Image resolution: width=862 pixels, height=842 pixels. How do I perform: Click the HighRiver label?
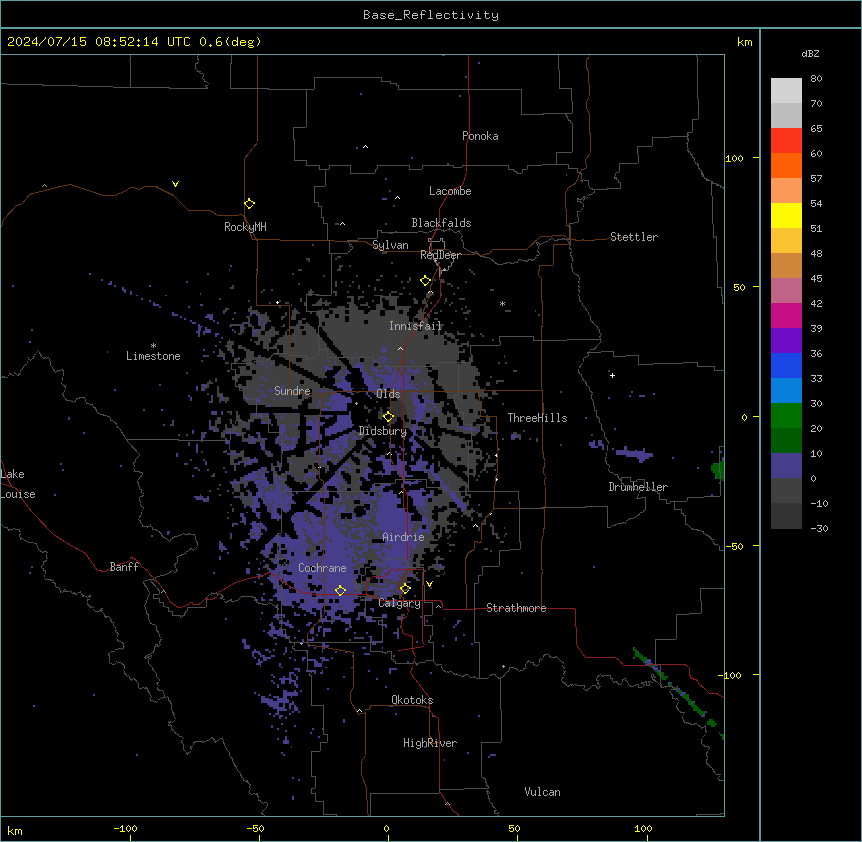pos(430,743)
